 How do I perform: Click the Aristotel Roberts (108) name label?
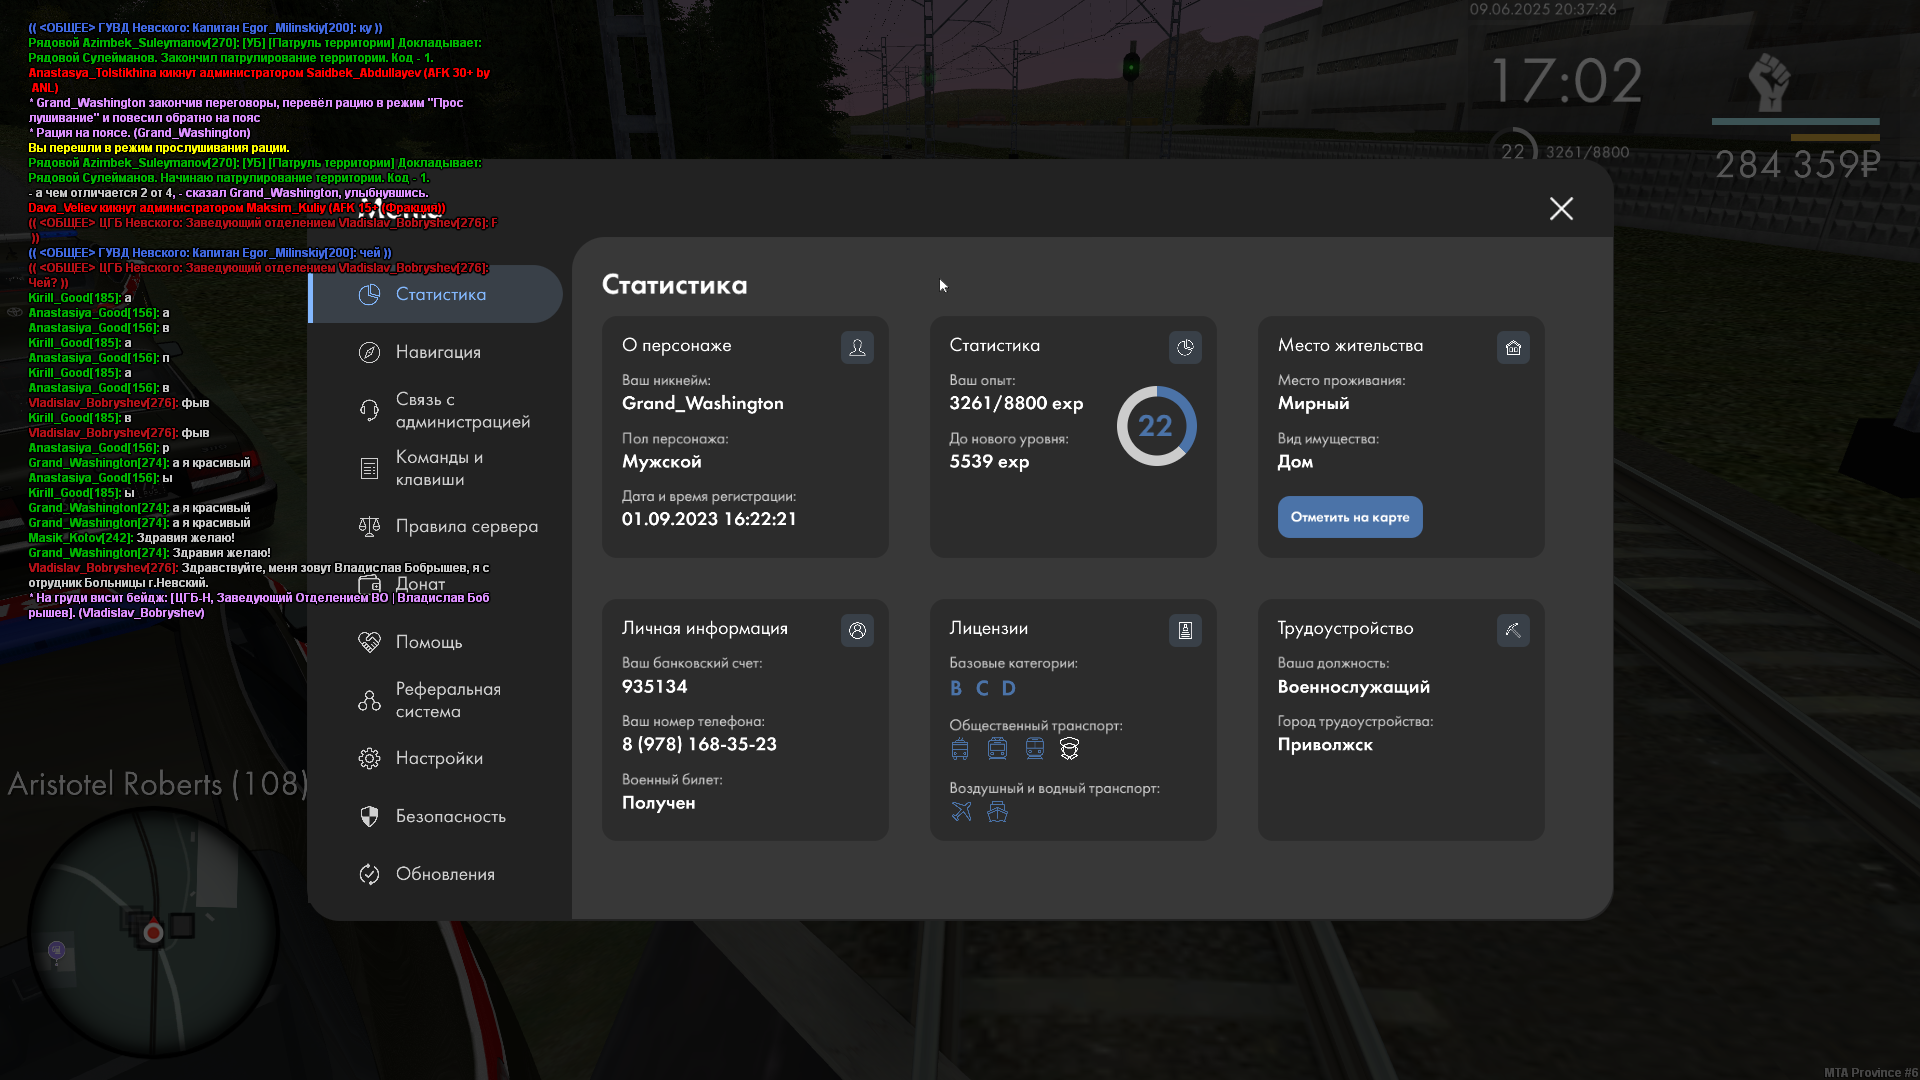[x=158, y=783]
